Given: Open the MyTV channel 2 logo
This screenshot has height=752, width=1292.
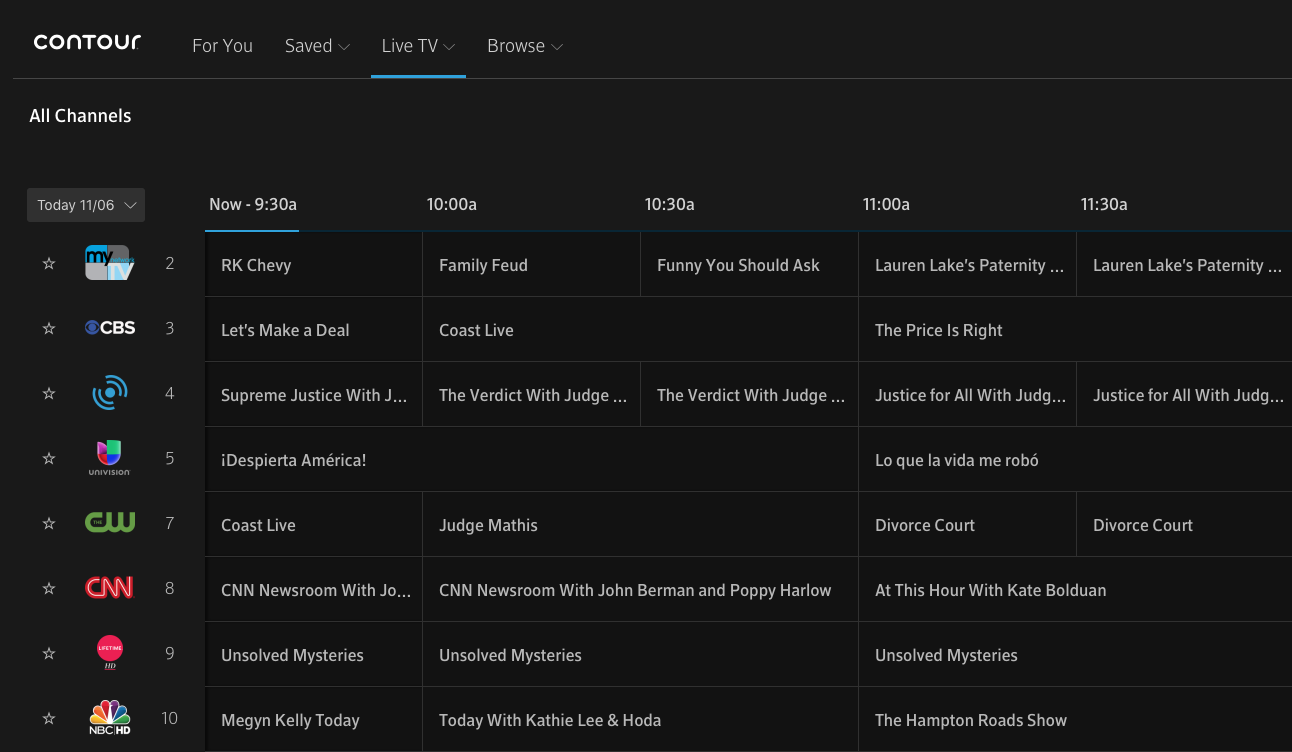Looking at the screenshot, I should click(x=109, y=263).
